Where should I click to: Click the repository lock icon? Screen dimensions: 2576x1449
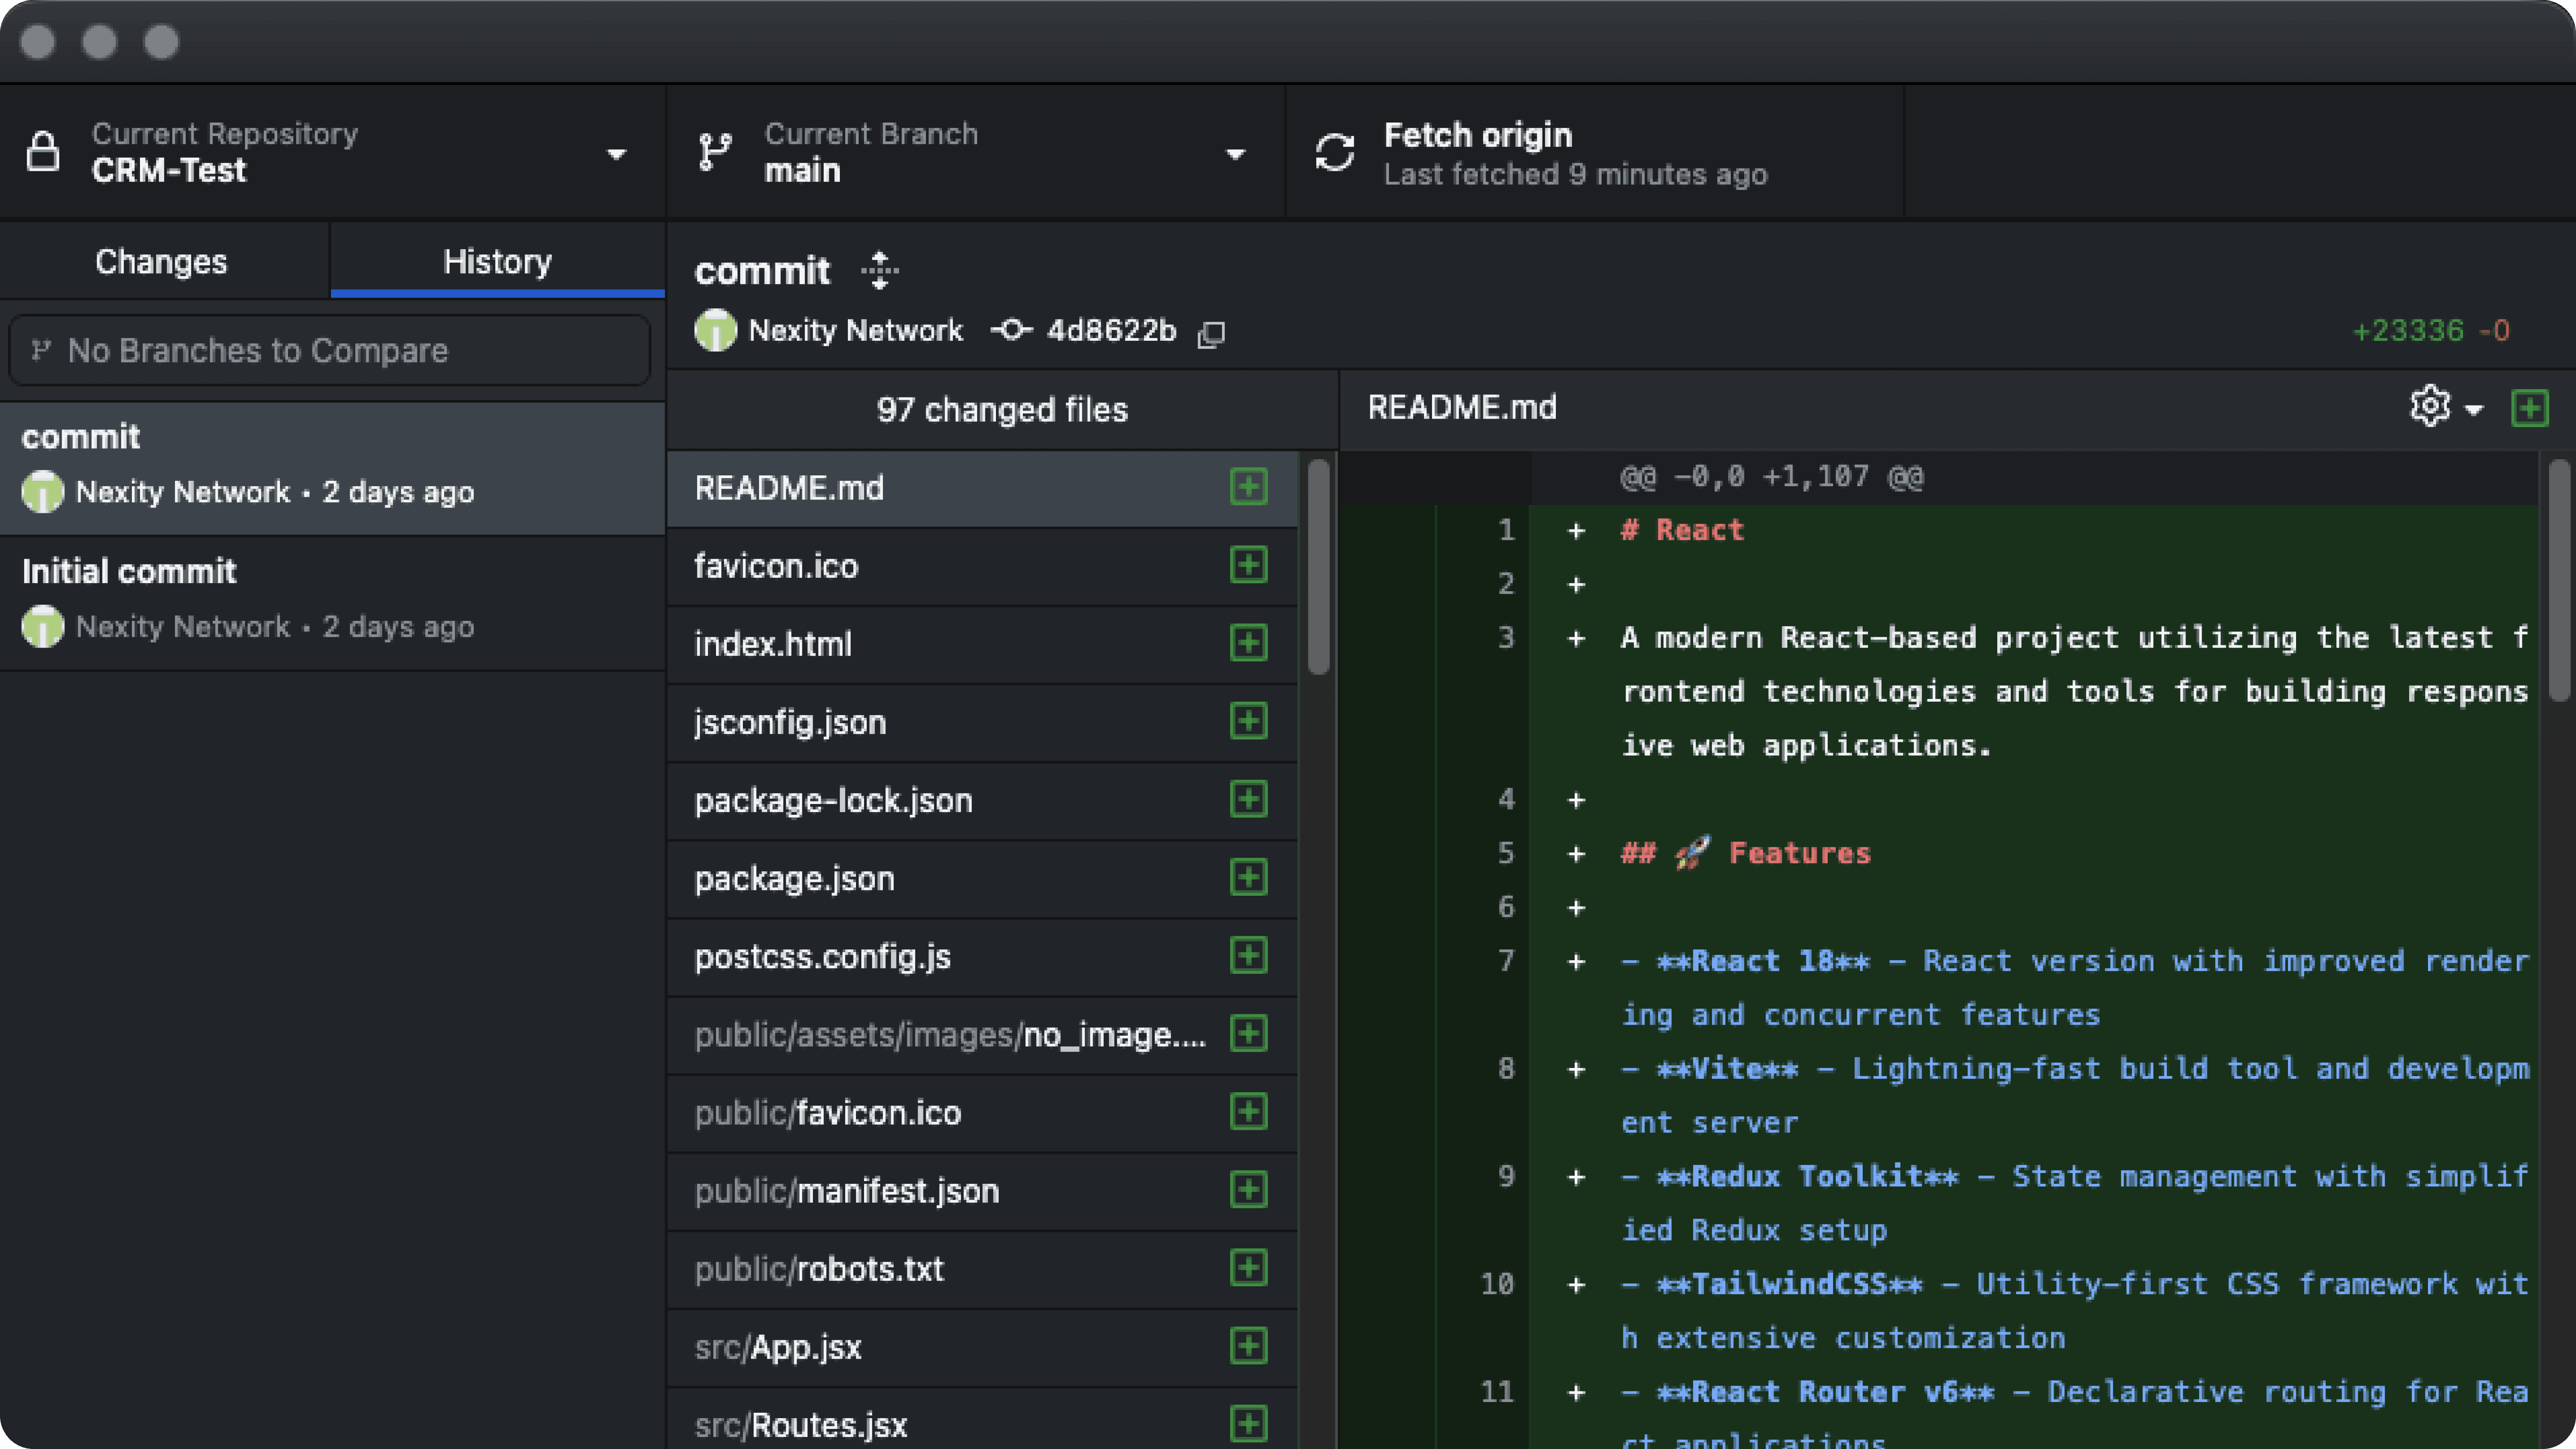tap(43, 152)
